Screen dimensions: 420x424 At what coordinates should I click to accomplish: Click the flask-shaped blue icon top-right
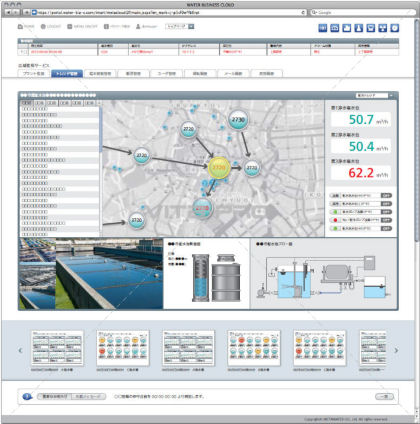[359, 28]
